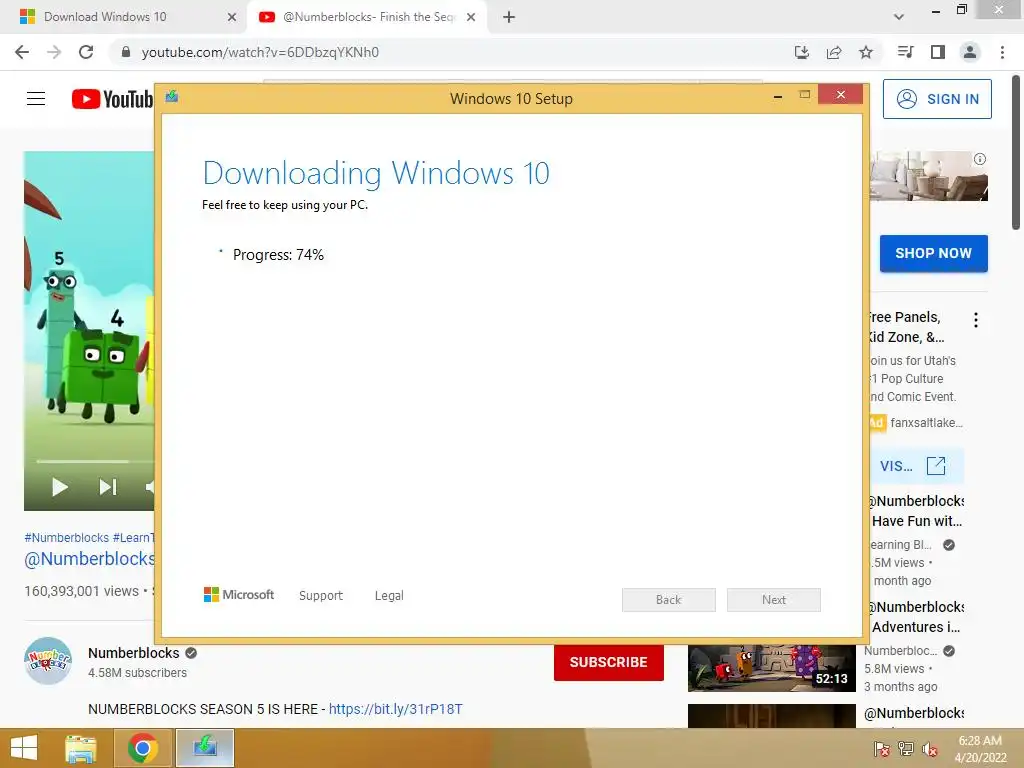The width and height of the screenshot is (1024, 768).
Task: Click the fanxsaltlake ad advertiser name
Action: coord(926,423)
